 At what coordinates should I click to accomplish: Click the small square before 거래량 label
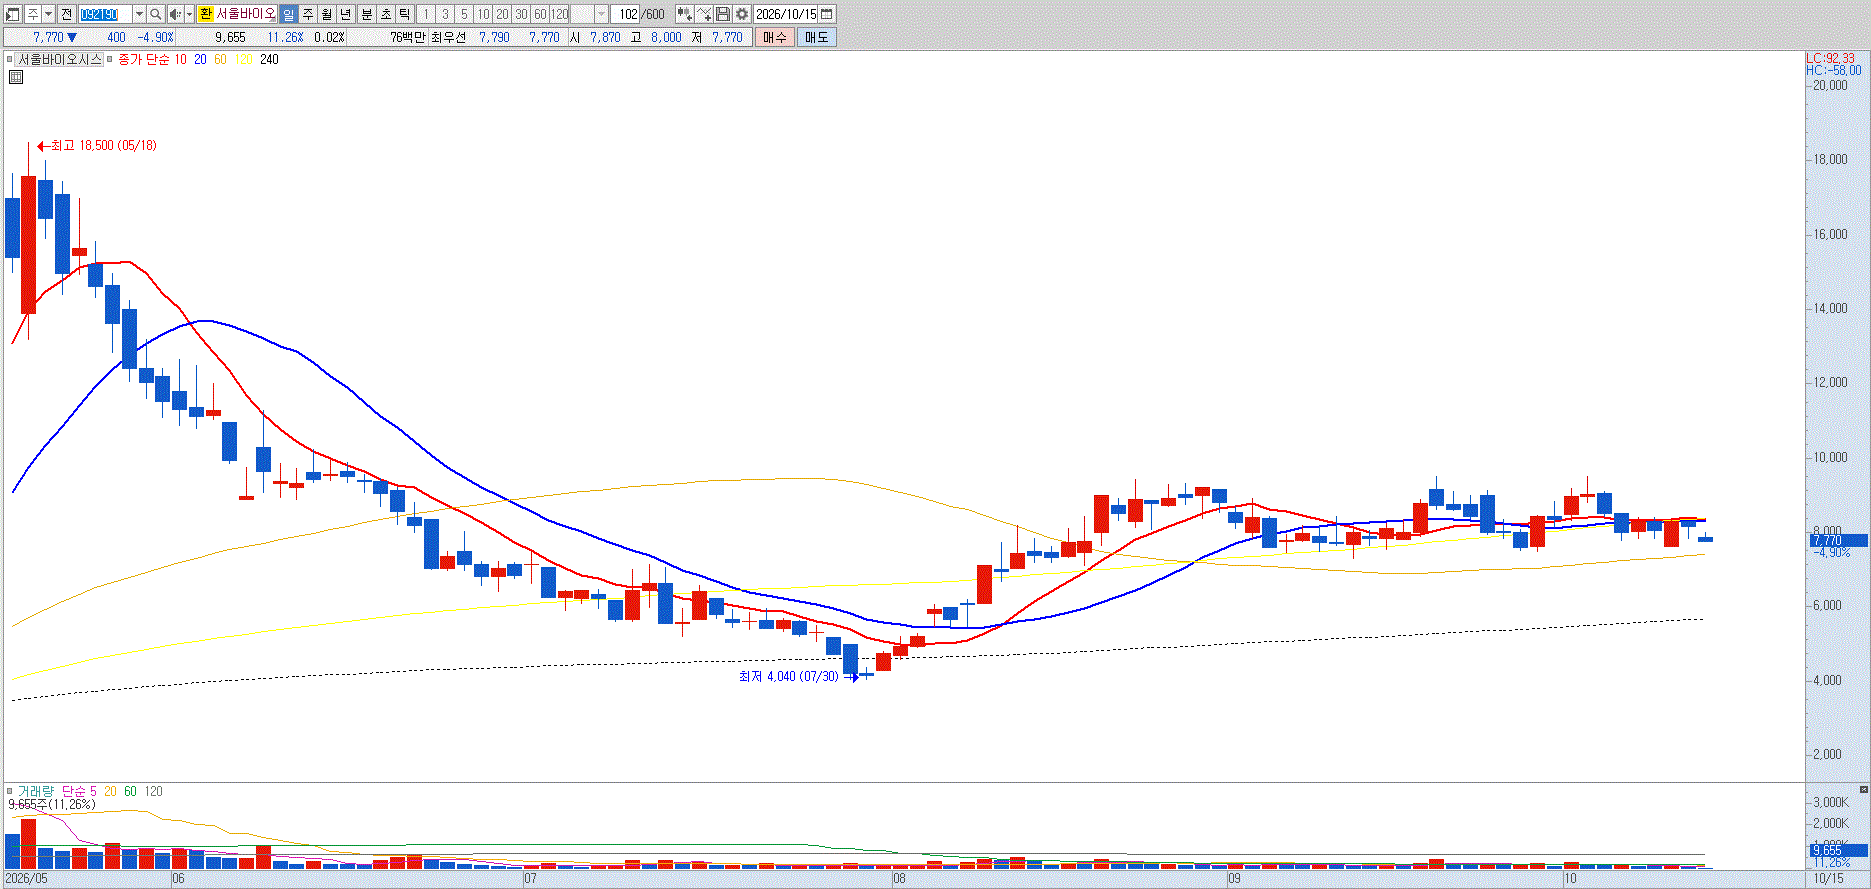(x=9, y=791)
